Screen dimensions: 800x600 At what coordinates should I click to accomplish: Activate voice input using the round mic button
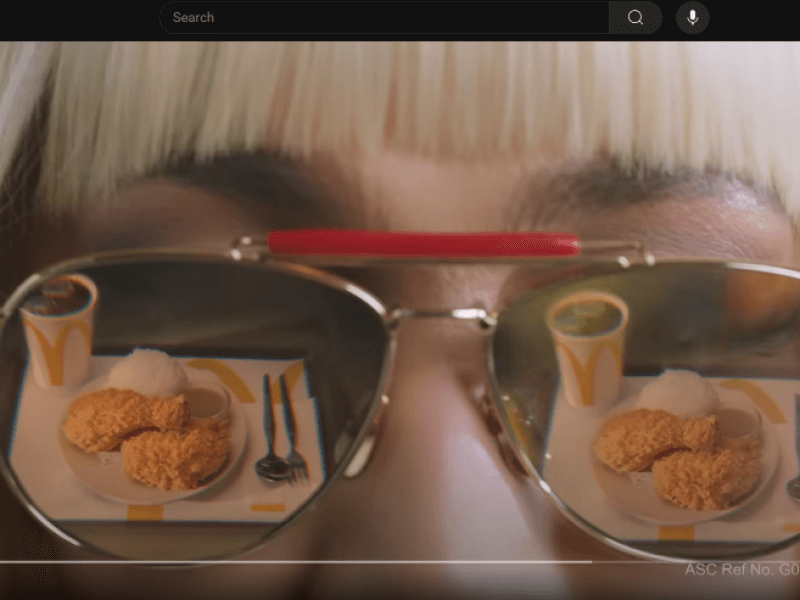[693, 17]
